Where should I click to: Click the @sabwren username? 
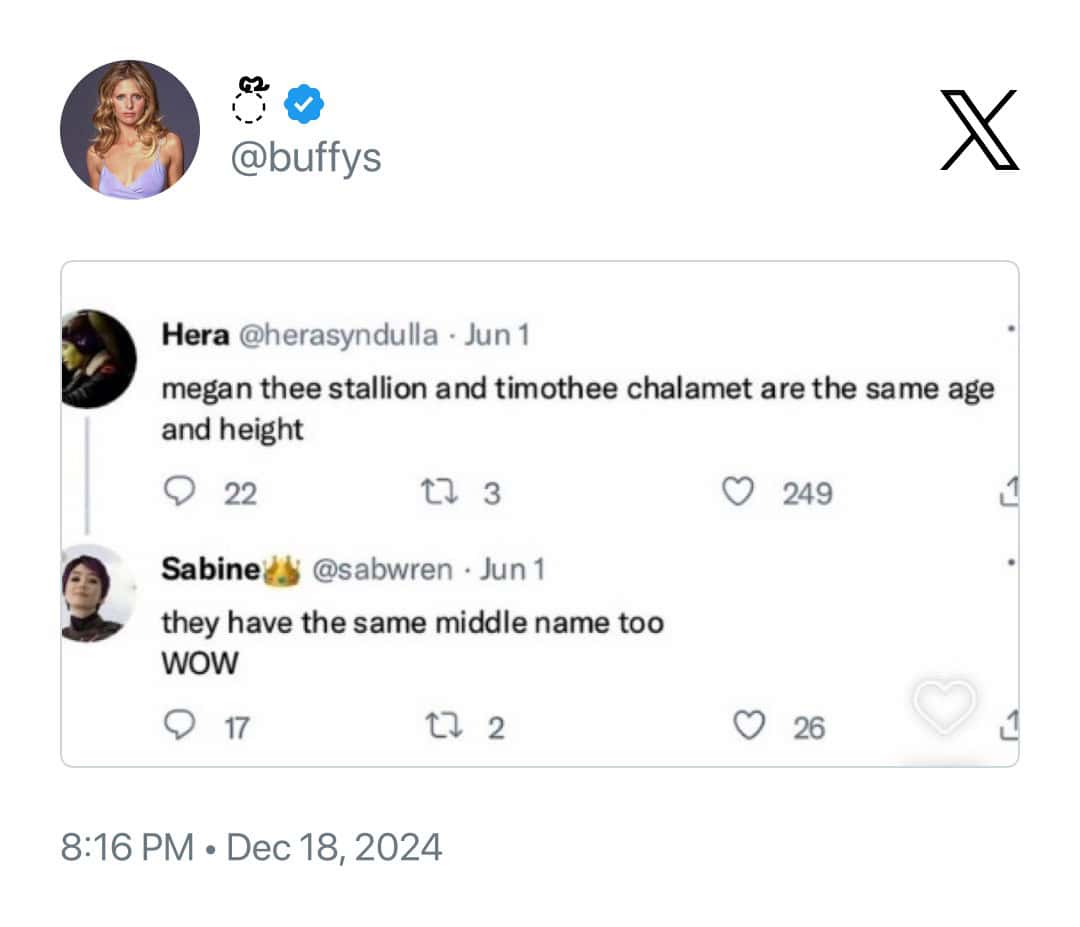click(382, 570)
